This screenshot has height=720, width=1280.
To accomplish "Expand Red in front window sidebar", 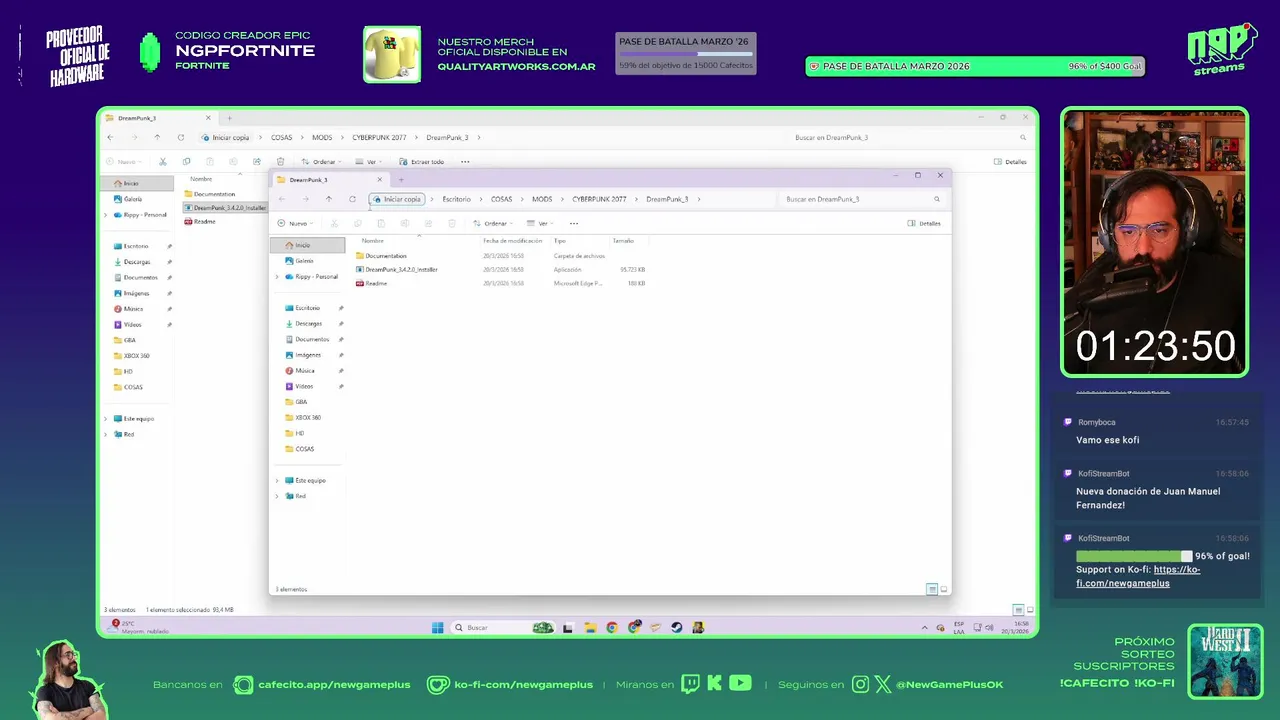I will tap(277, 496).
